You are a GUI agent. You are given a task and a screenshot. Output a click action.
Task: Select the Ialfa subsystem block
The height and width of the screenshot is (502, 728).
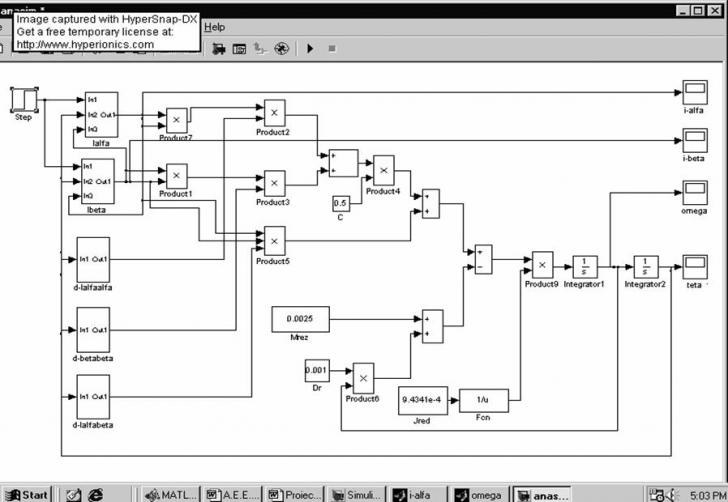point(101,115)
